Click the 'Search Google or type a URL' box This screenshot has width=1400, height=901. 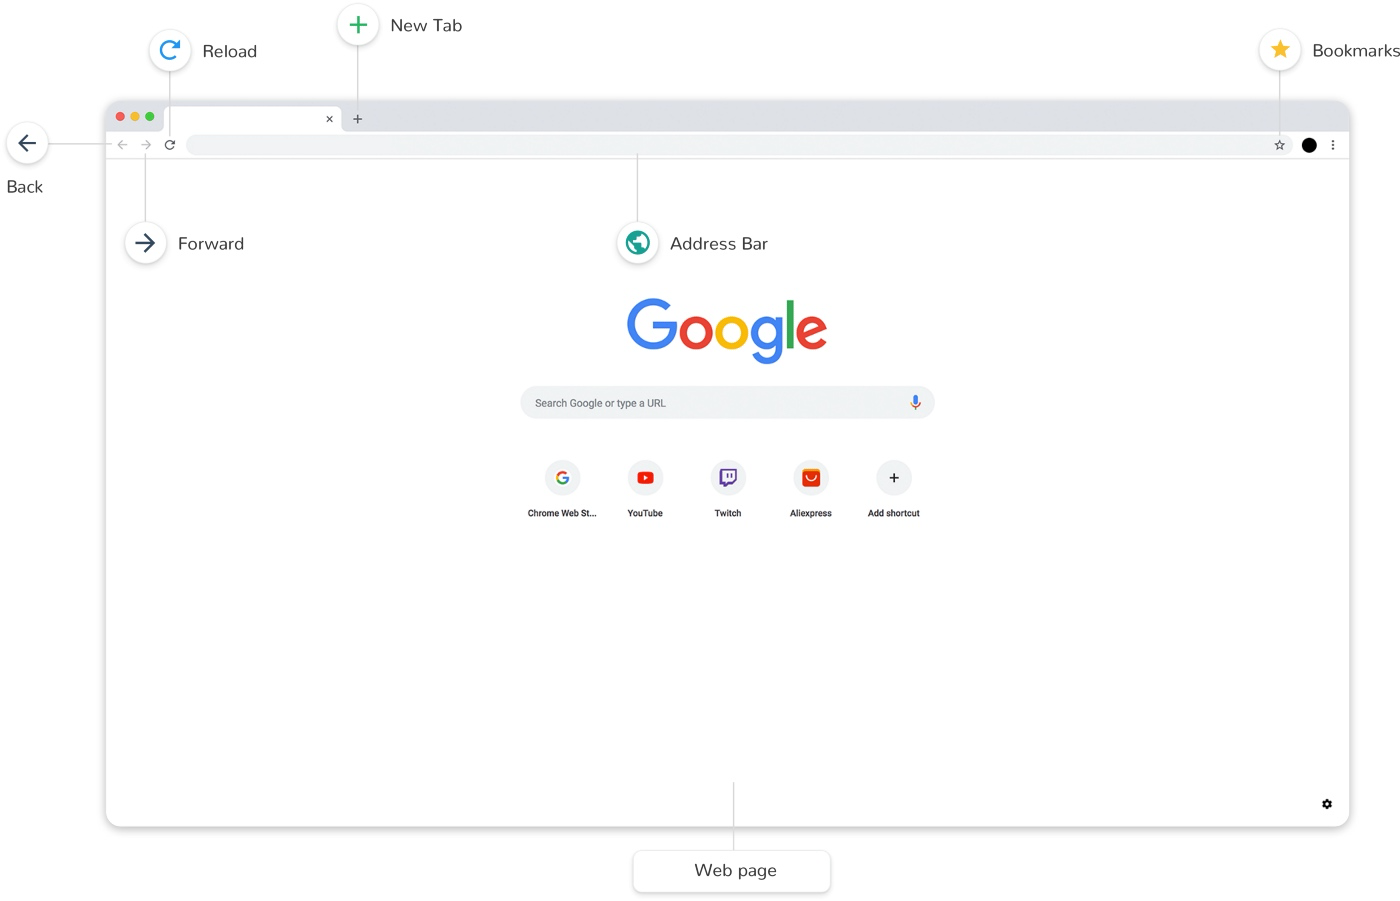[727, 403]
